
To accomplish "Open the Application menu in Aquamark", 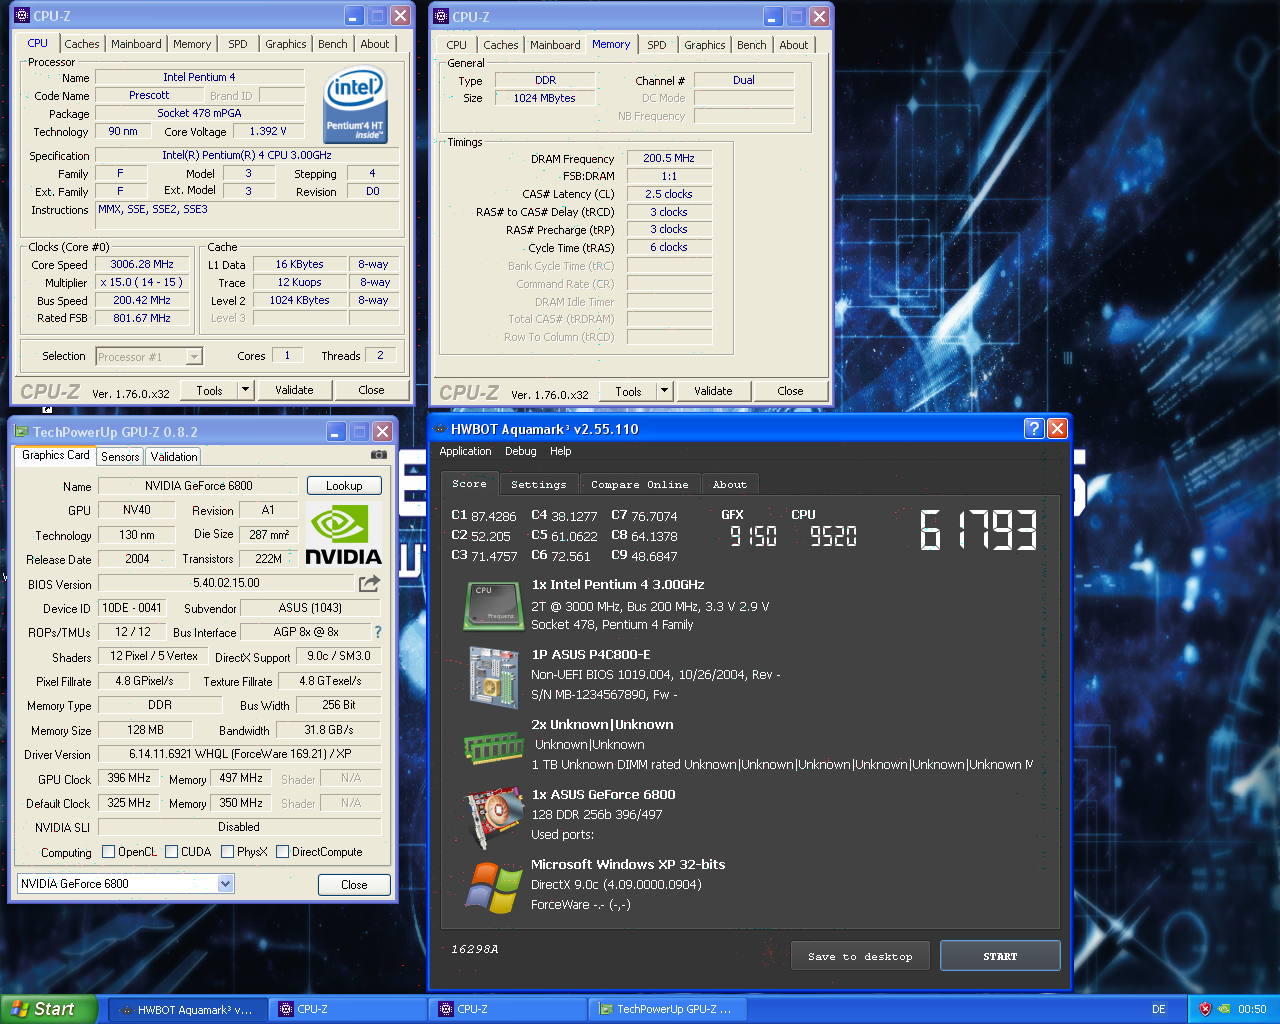I will tap(466, 451).
